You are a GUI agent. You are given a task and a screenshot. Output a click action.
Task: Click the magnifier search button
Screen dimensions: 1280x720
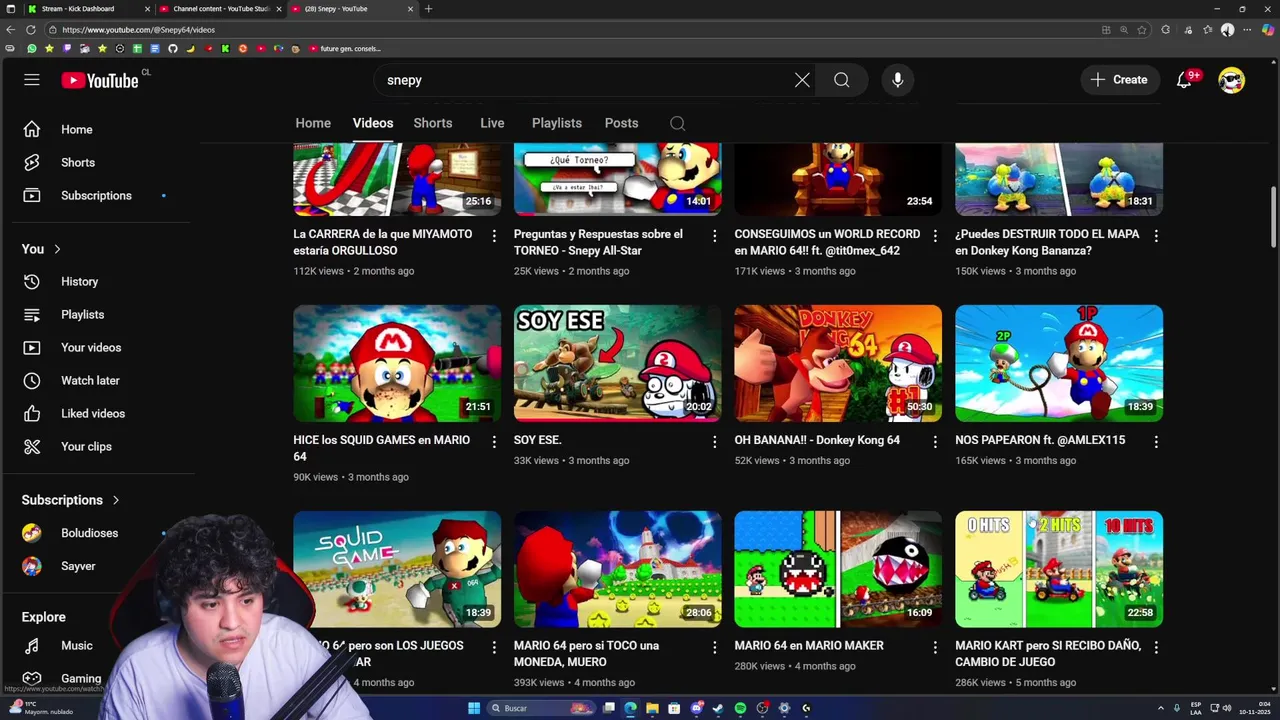(842, 80)
